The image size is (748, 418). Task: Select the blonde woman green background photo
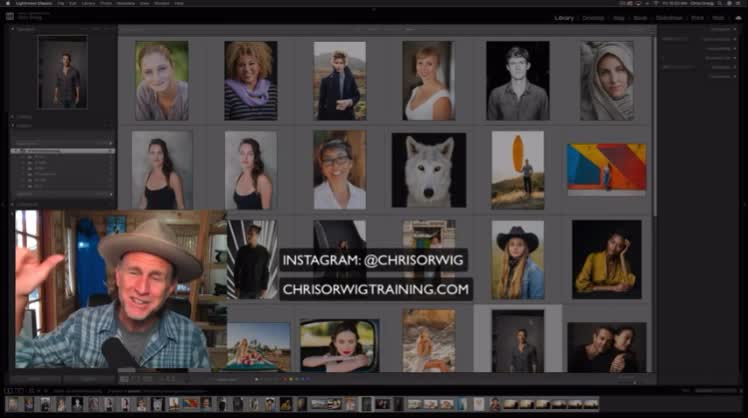click(x=162, y=81)
